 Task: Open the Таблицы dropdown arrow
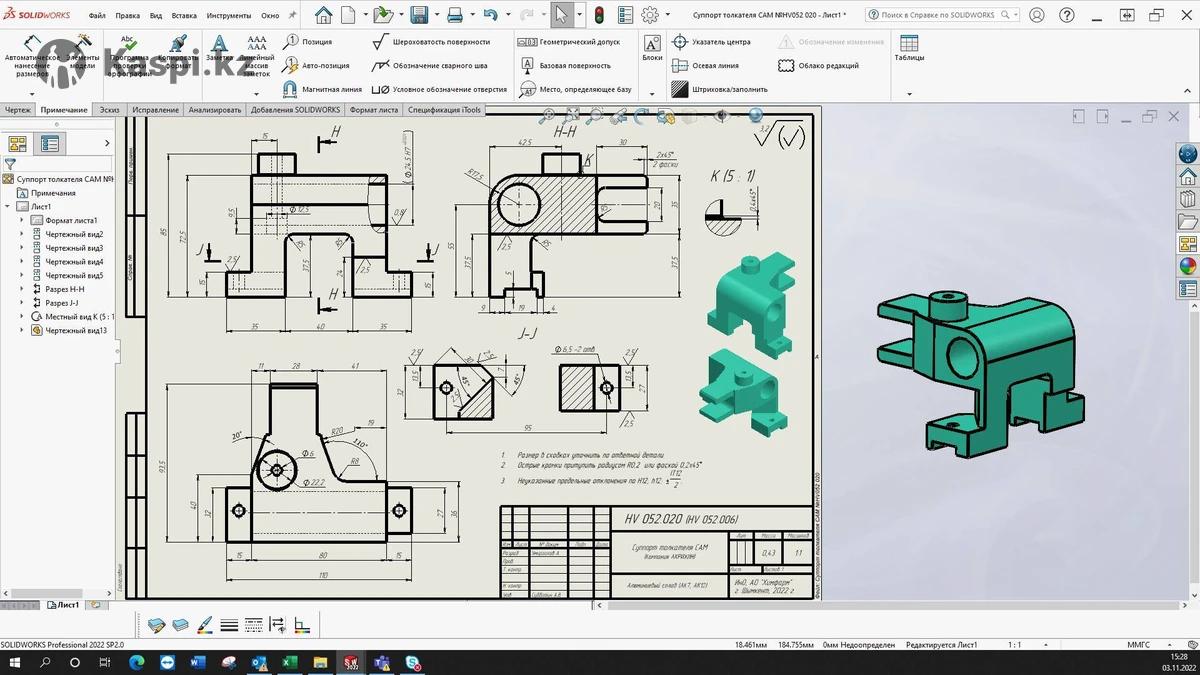coord(909,94)
